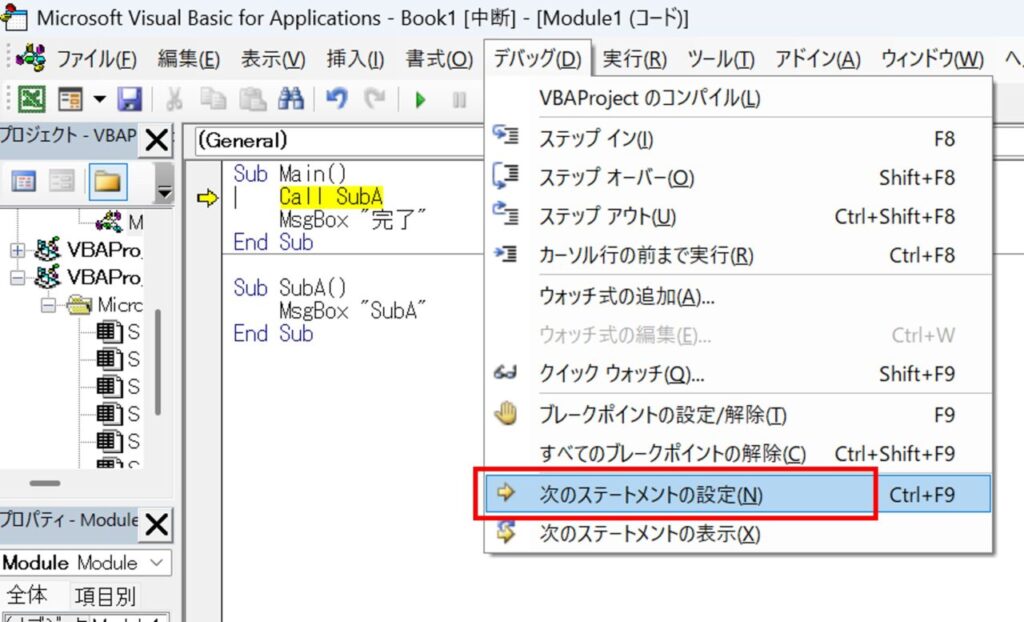Click the VBA app icon in title bar
This screenshot has width=1024, height=622.
pyautogui.click(x=14, y=16)
